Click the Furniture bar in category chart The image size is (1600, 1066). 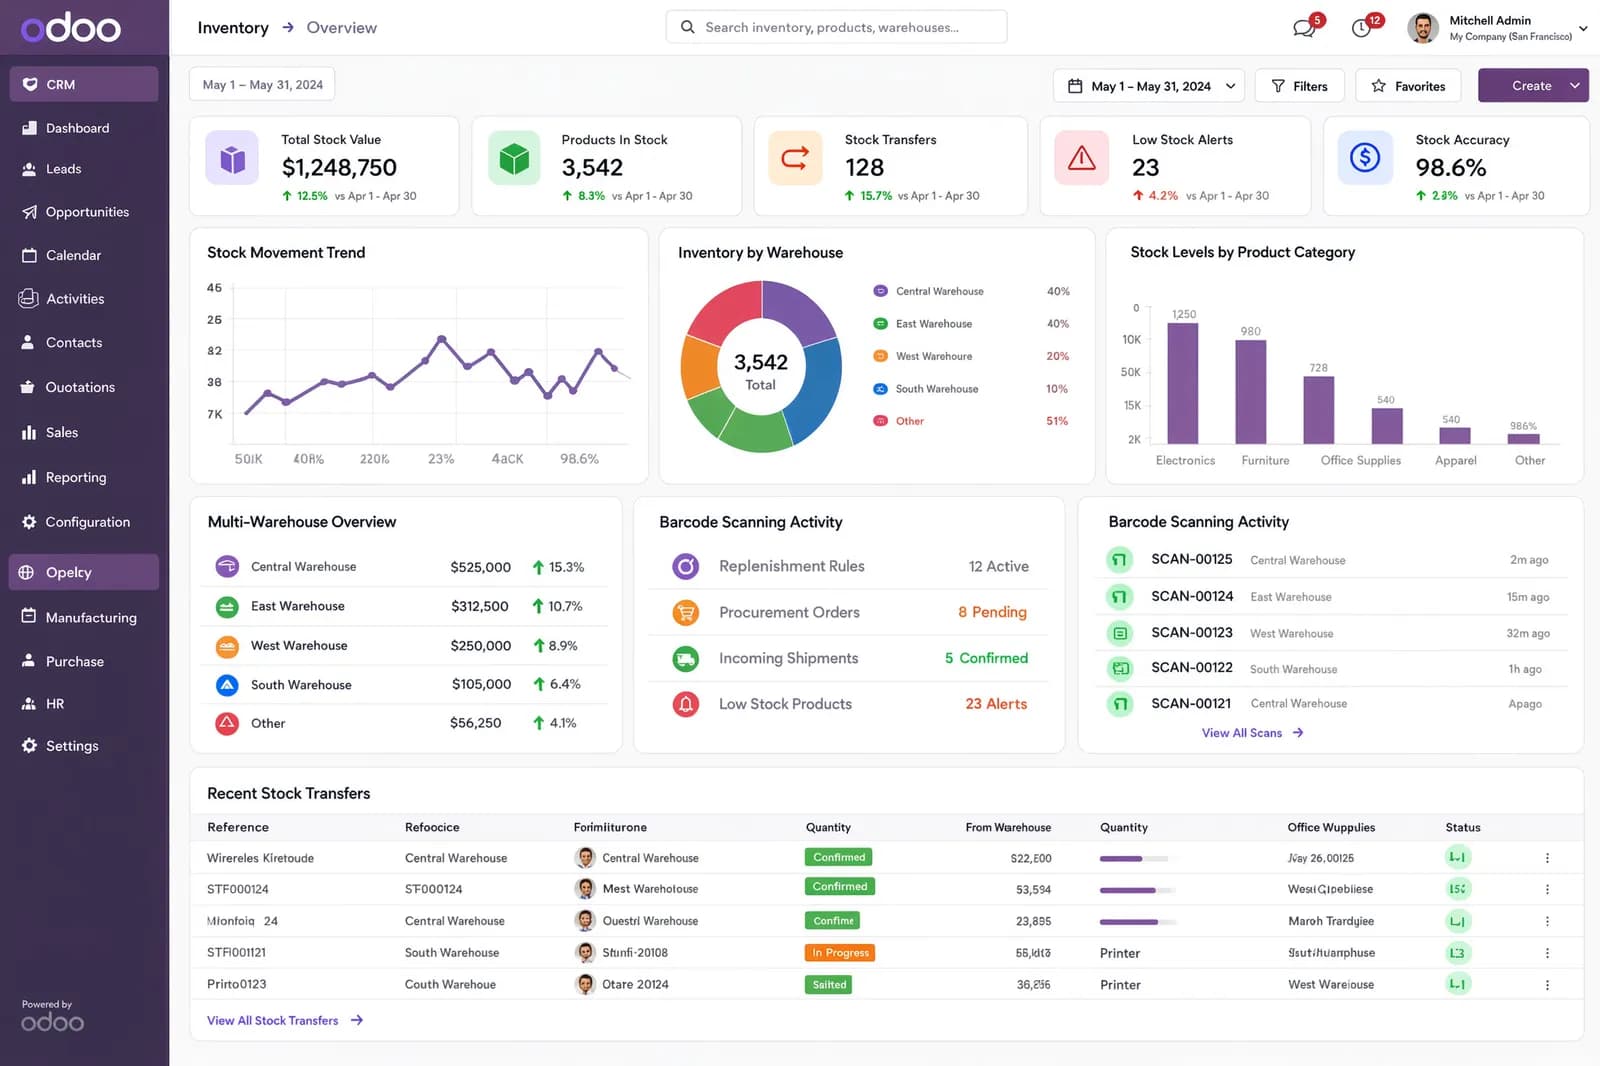1251,392
